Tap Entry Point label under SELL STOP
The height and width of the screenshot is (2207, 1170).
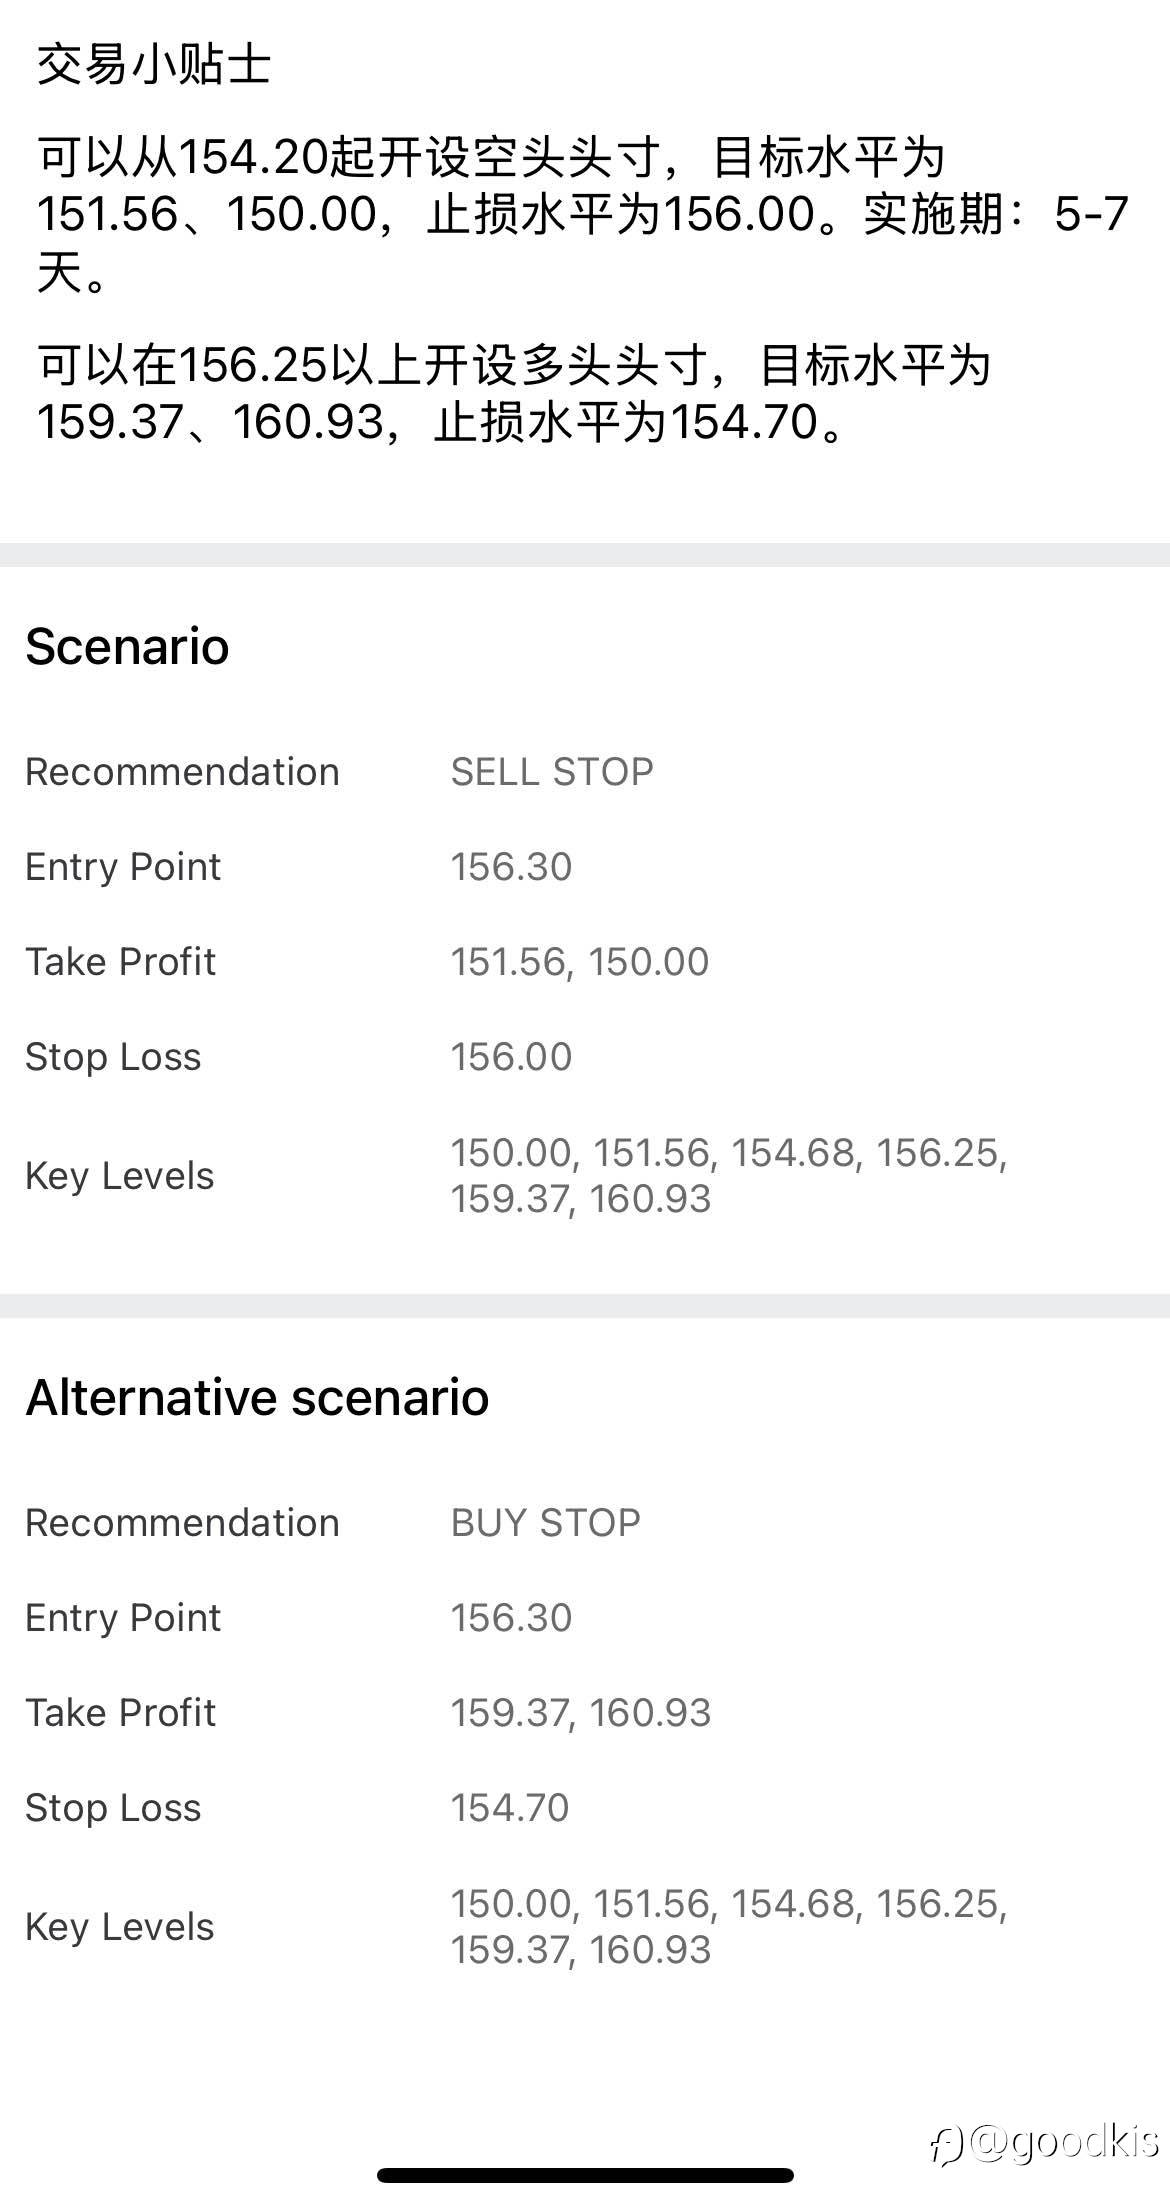(x=123, y=867)
